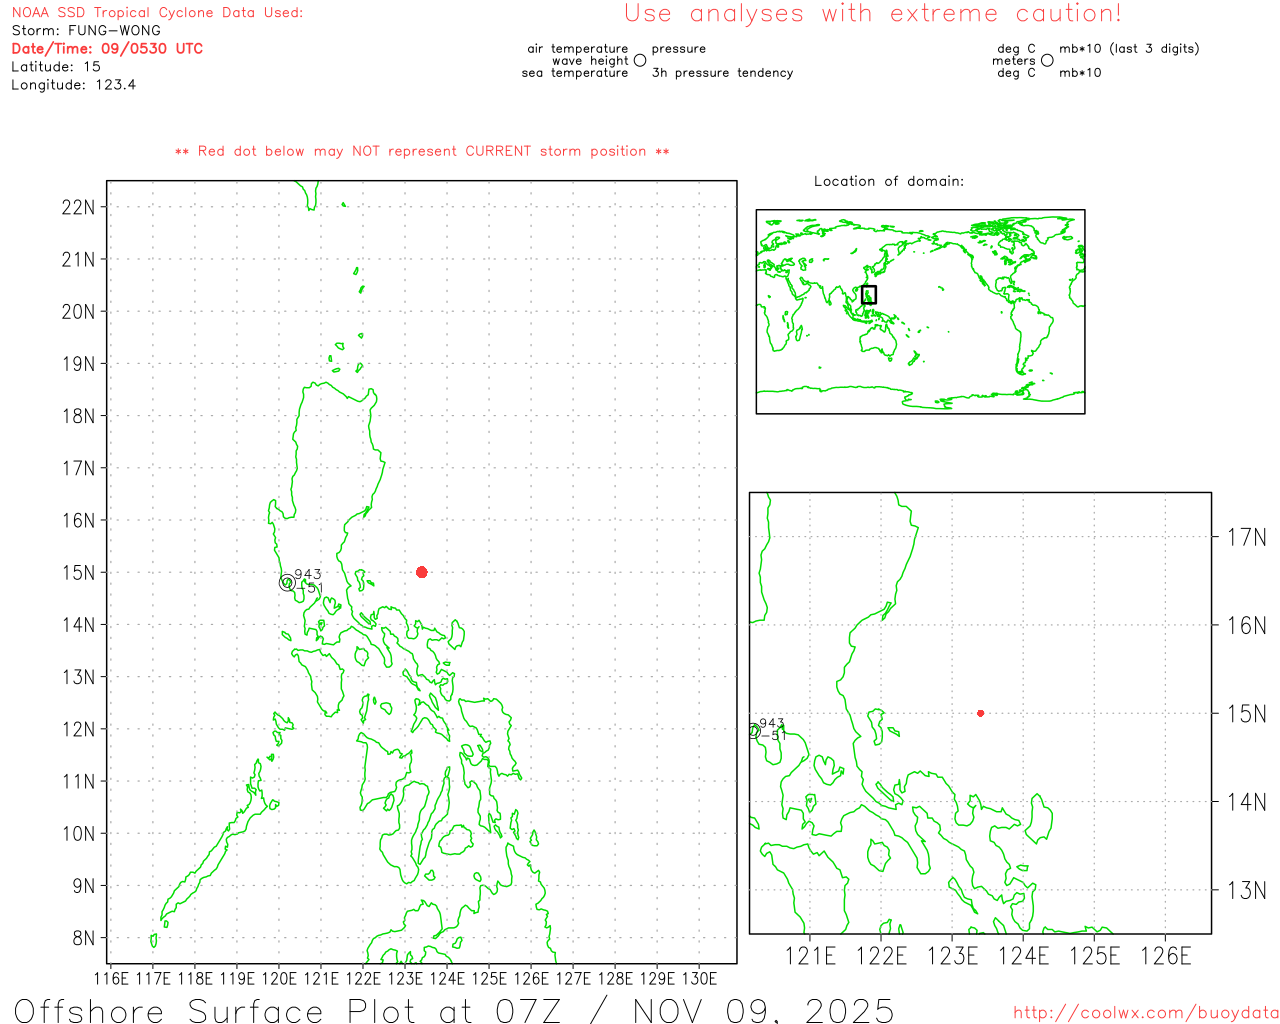Click the 10N latitude label on the main map
Viewport: 1280px width, 1024px height.
pyautogui.click(x=78, y=834)
